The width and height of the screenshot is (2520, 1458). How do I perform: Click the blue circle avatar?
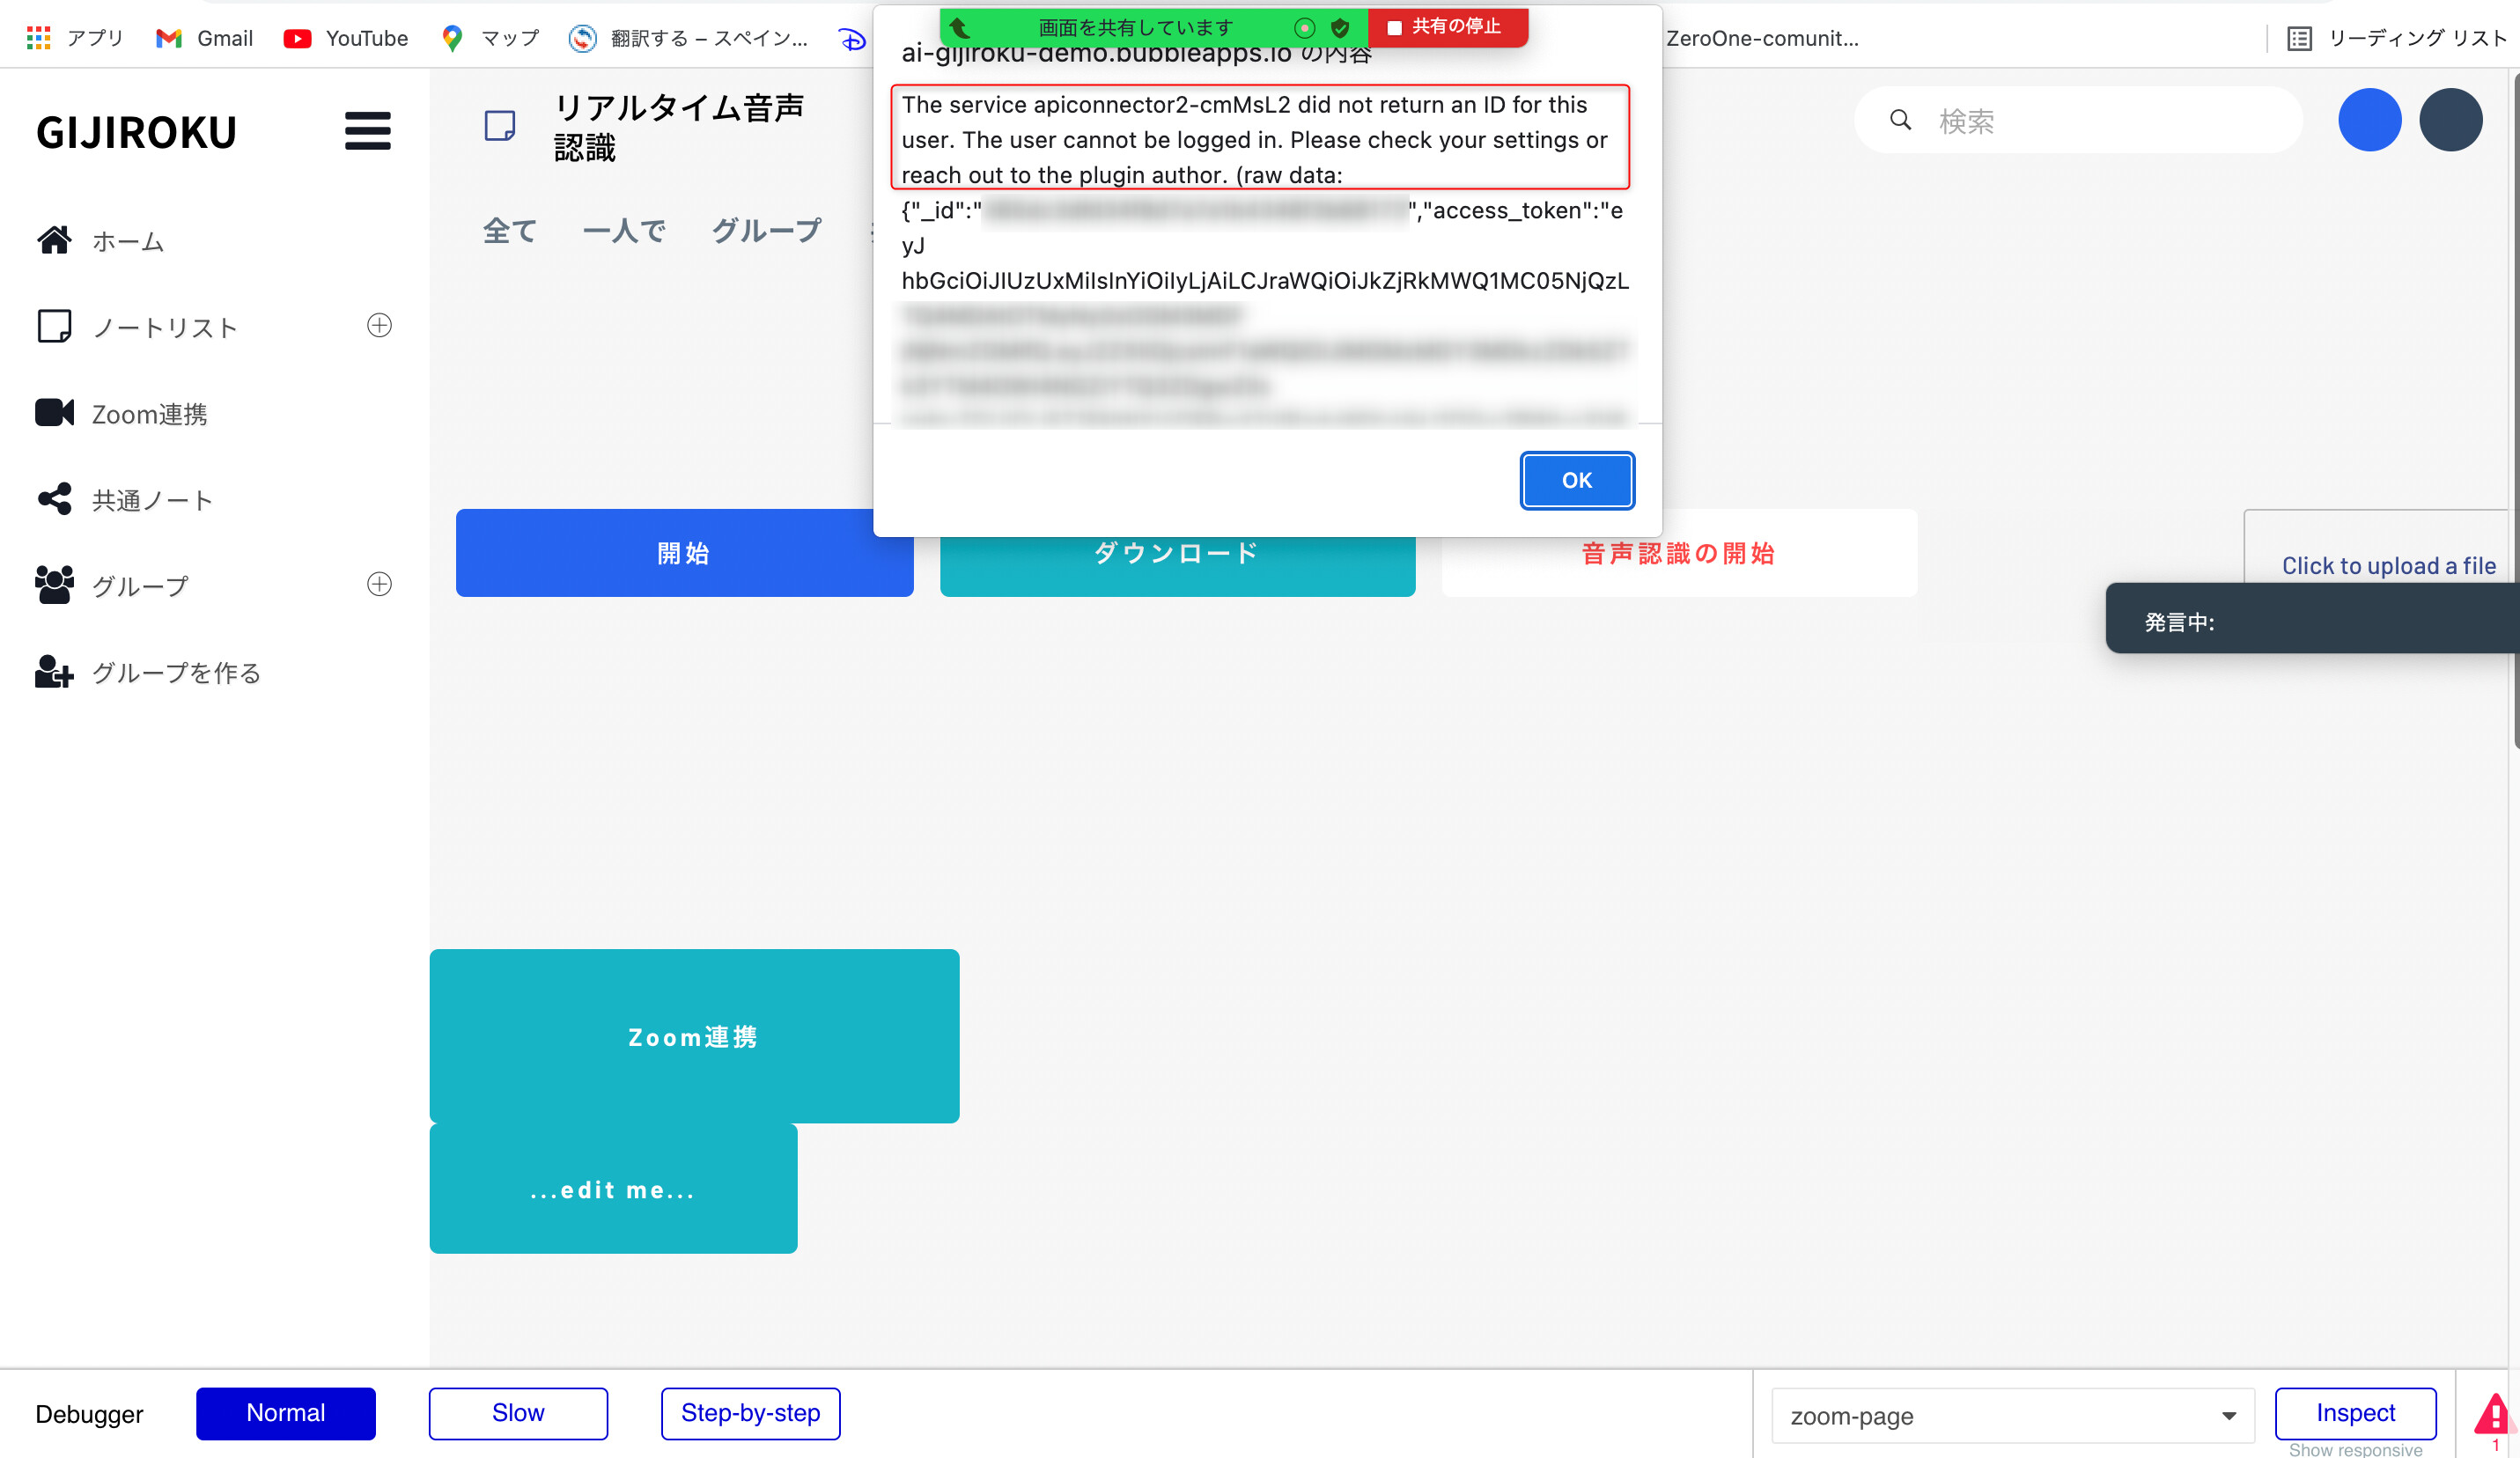pyautogui.click(x=2369, y=120)
